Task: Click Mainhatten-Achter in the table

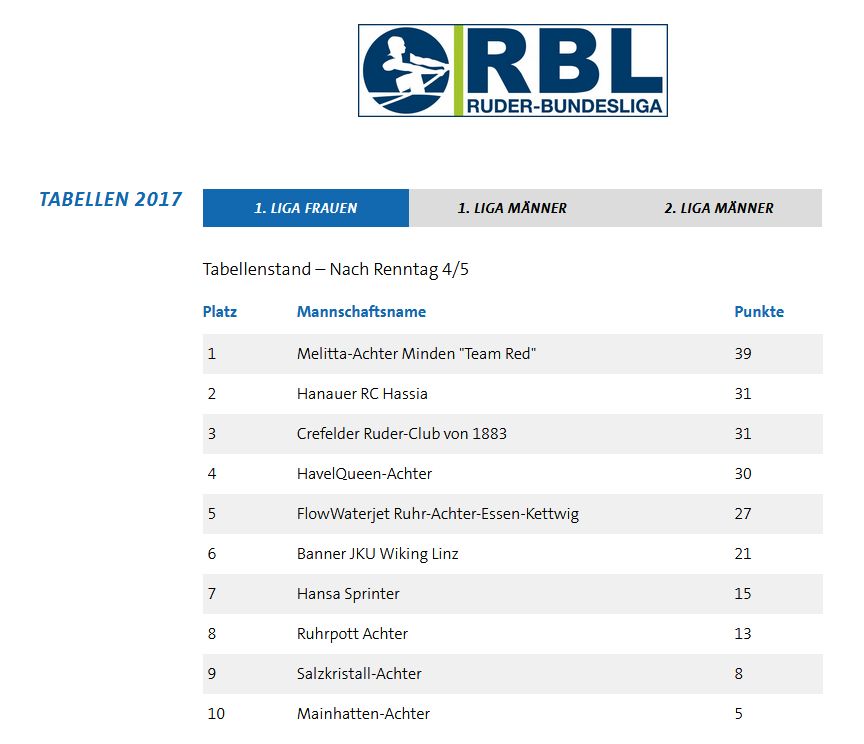Action: tap(363, 714)
